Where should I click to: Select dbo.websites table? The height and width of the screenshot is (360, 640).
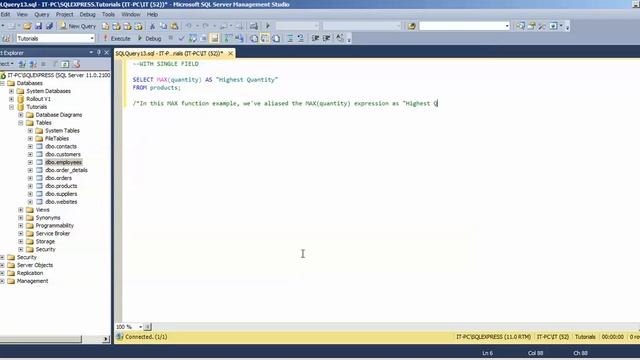(x=61, y=202)
